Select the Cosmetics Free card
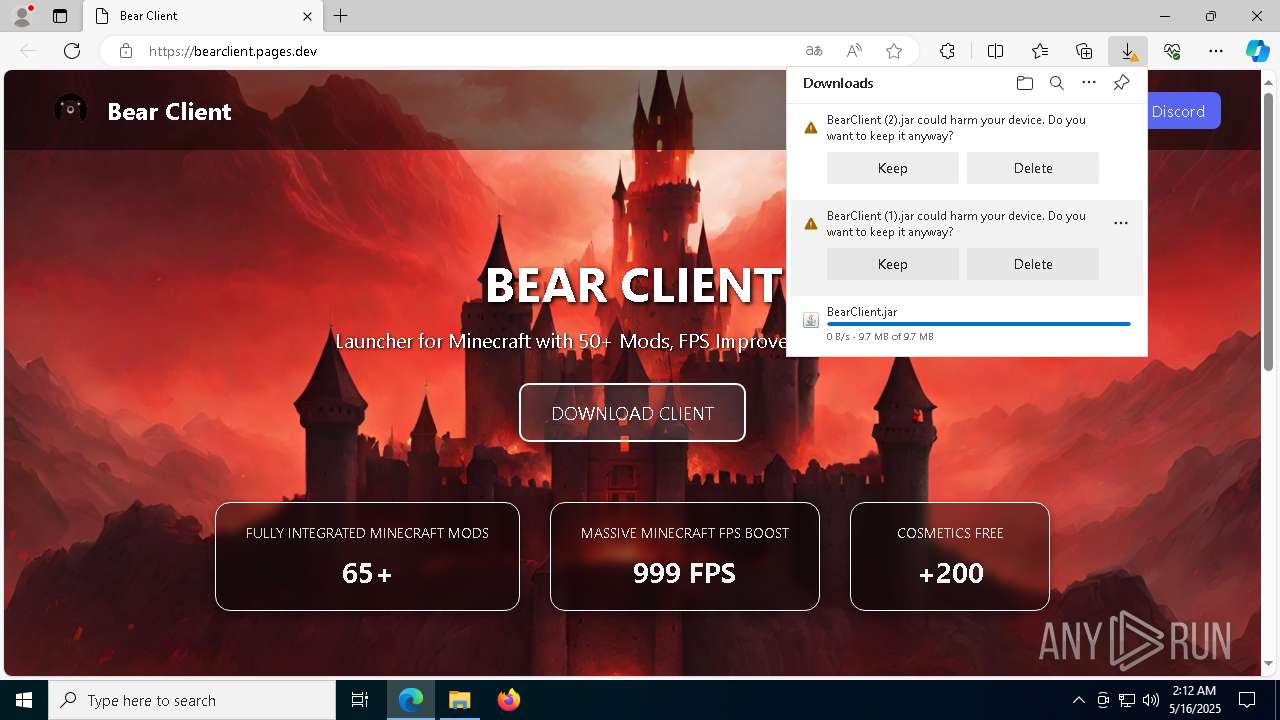Screen dimensions: 1280x720 tap(950, 556)
